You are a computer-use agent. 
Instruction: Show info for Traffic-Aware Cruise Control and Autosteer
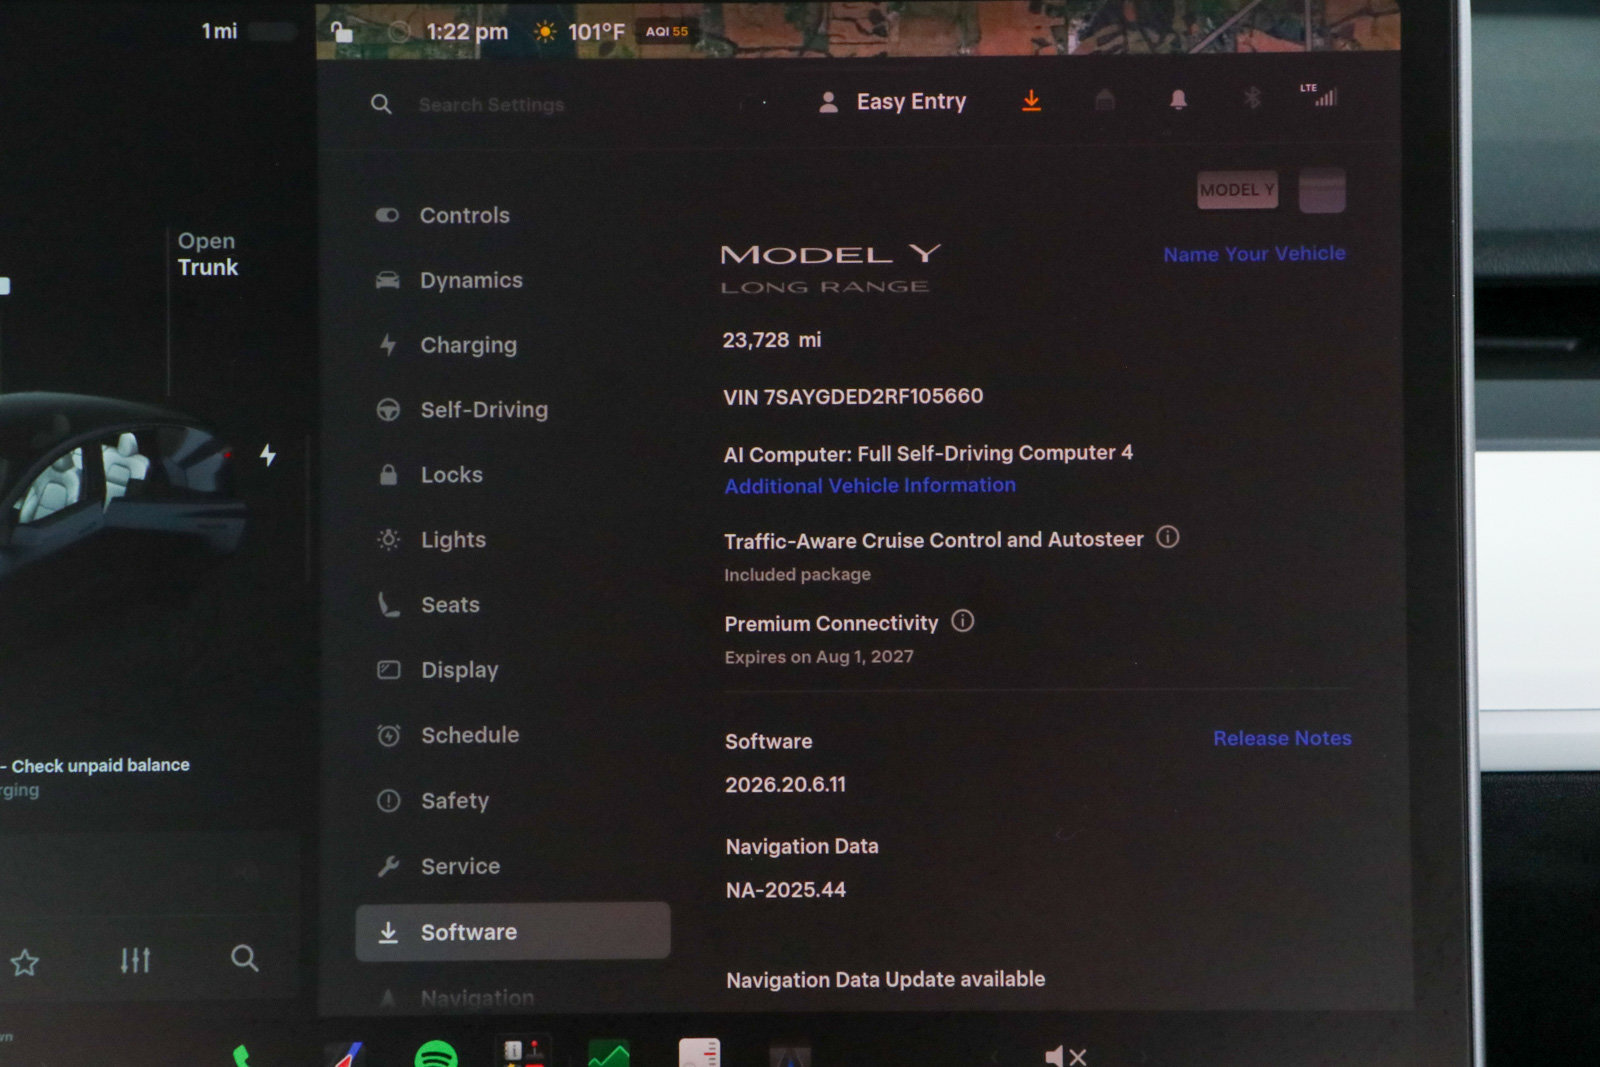1168,537
